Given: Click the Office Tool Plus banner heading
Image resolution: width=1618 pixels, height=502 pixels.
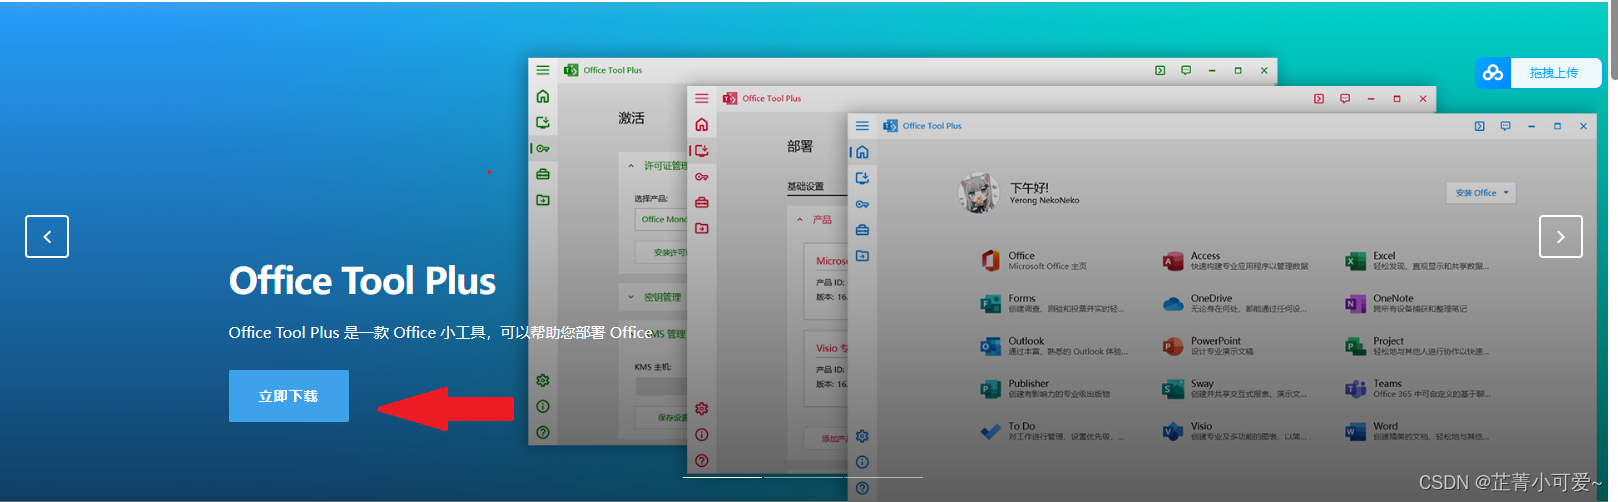Looking at the screenshot, I should pos(362,281).
